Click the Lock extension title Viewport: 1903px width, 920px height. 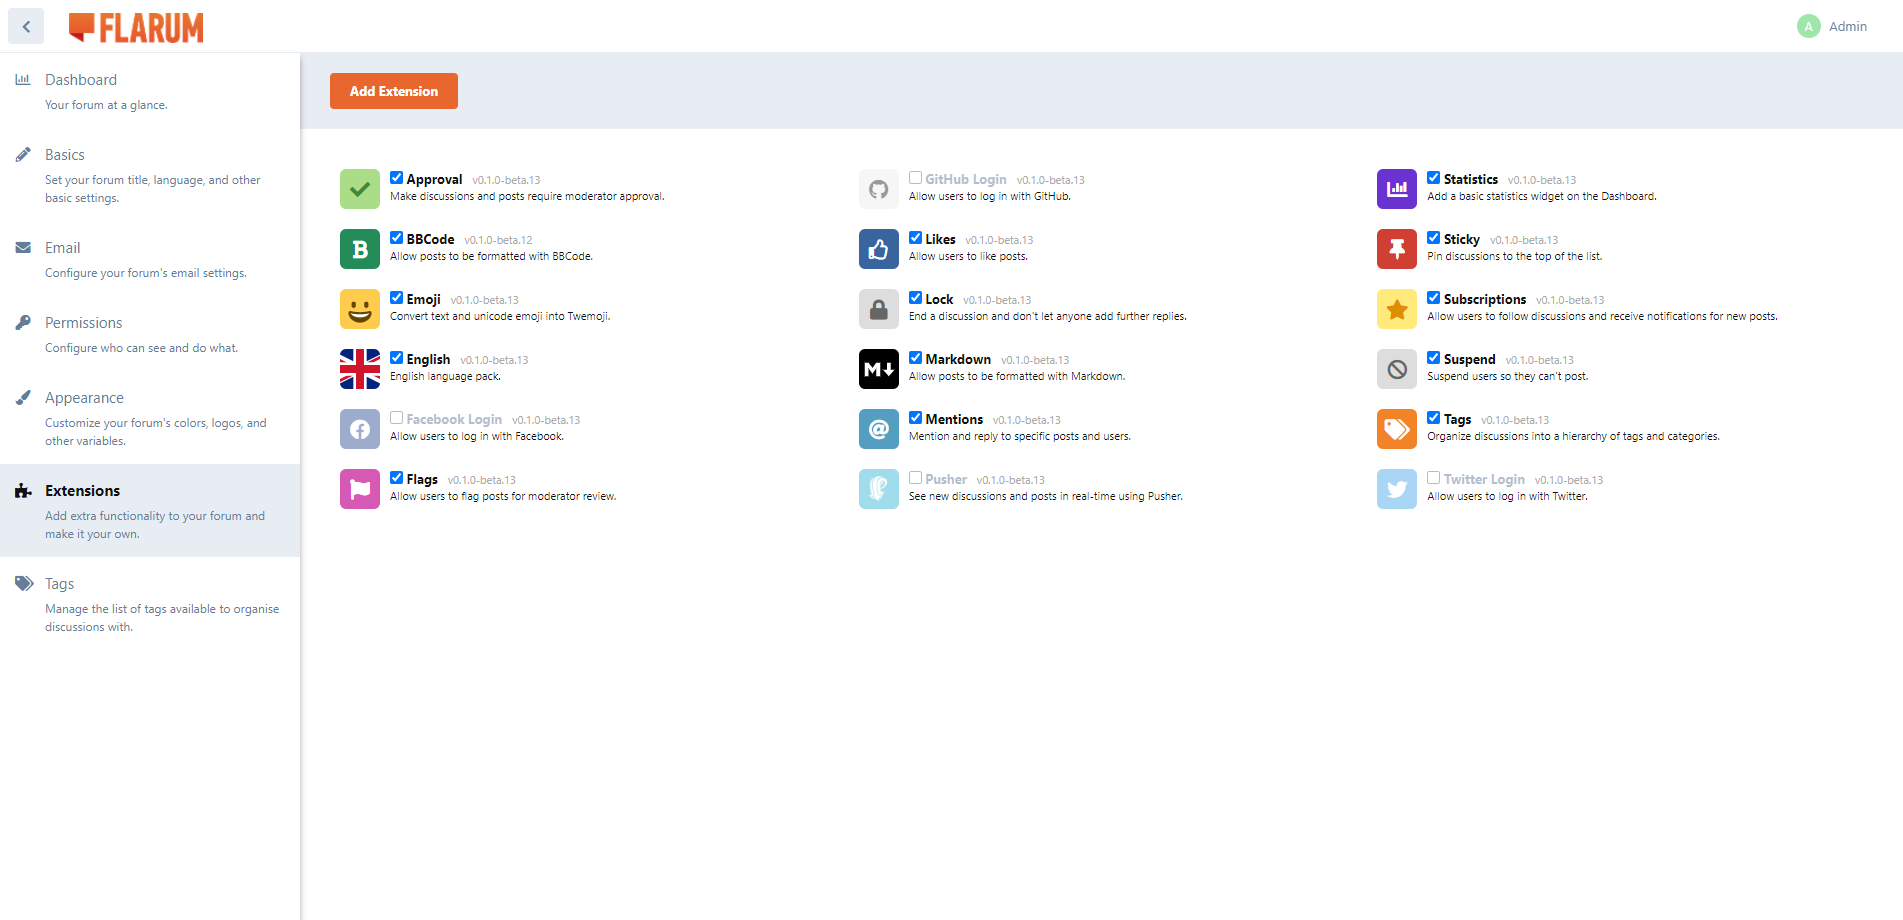939,299
